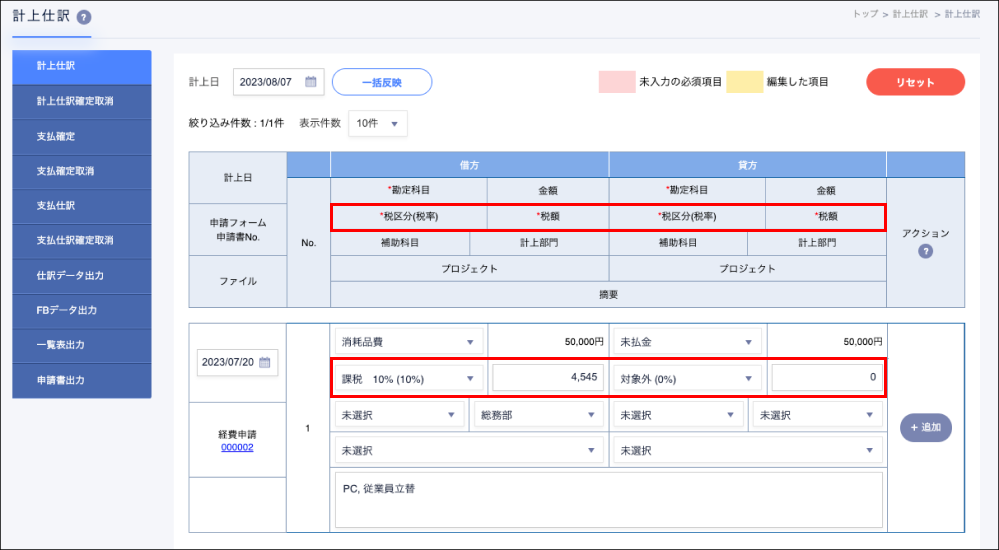Screen dimensions: 999x550
Task: Click the tax amount field showing 4,545
Action: click(547, 377)
